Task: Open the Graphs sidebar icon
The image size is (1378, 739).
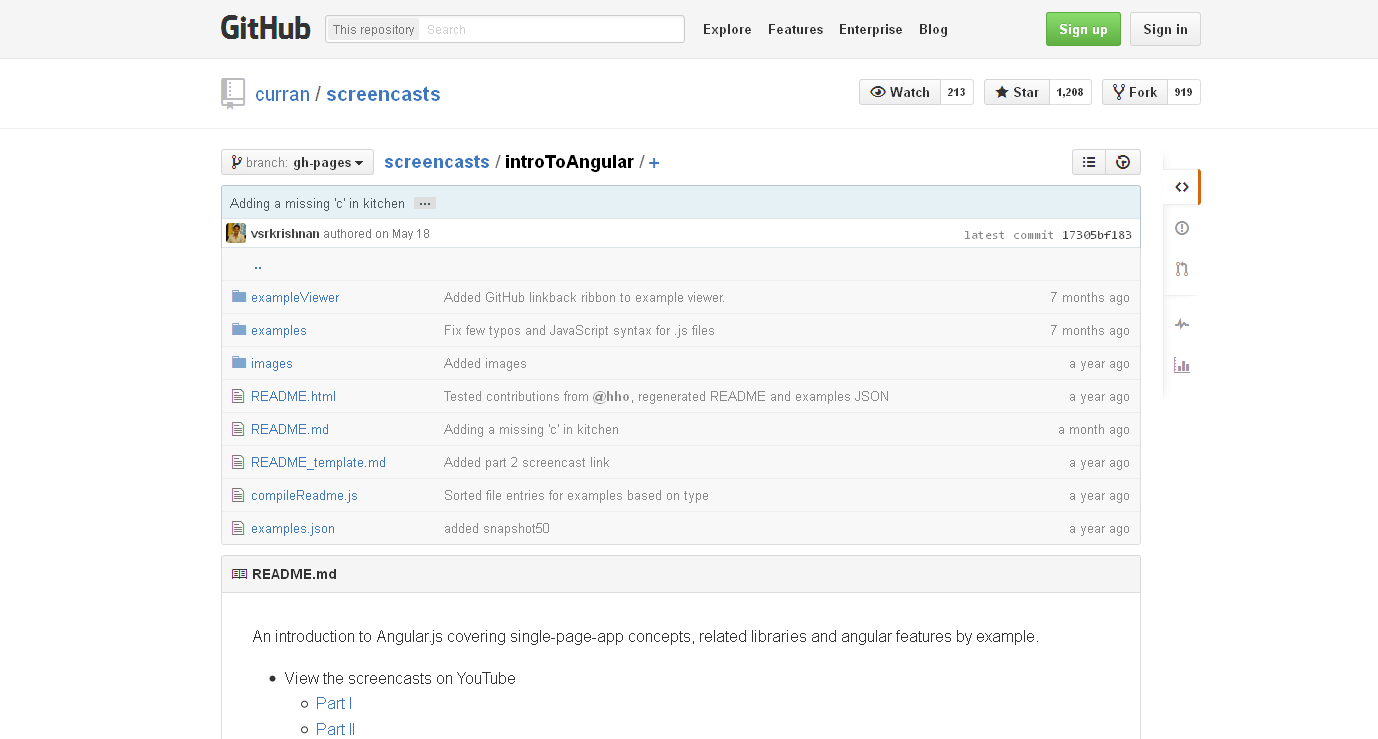Action: (1182, 366)
